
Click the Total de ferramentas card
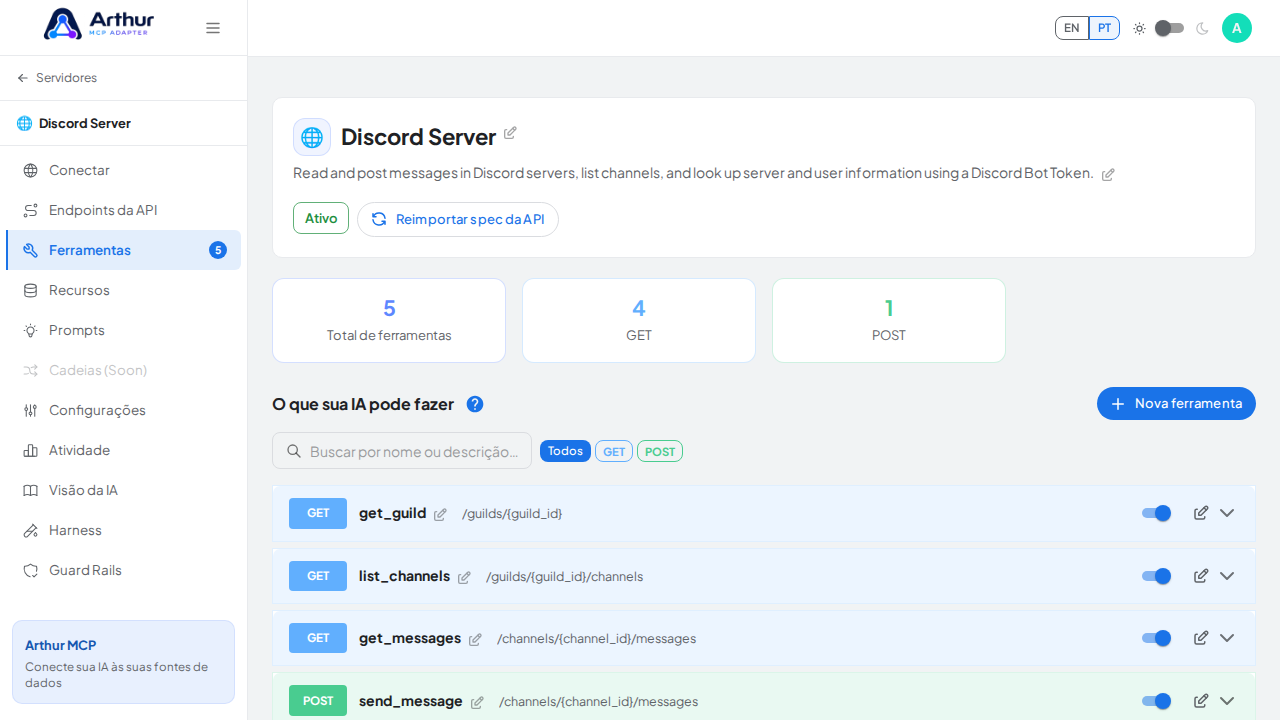389,320
